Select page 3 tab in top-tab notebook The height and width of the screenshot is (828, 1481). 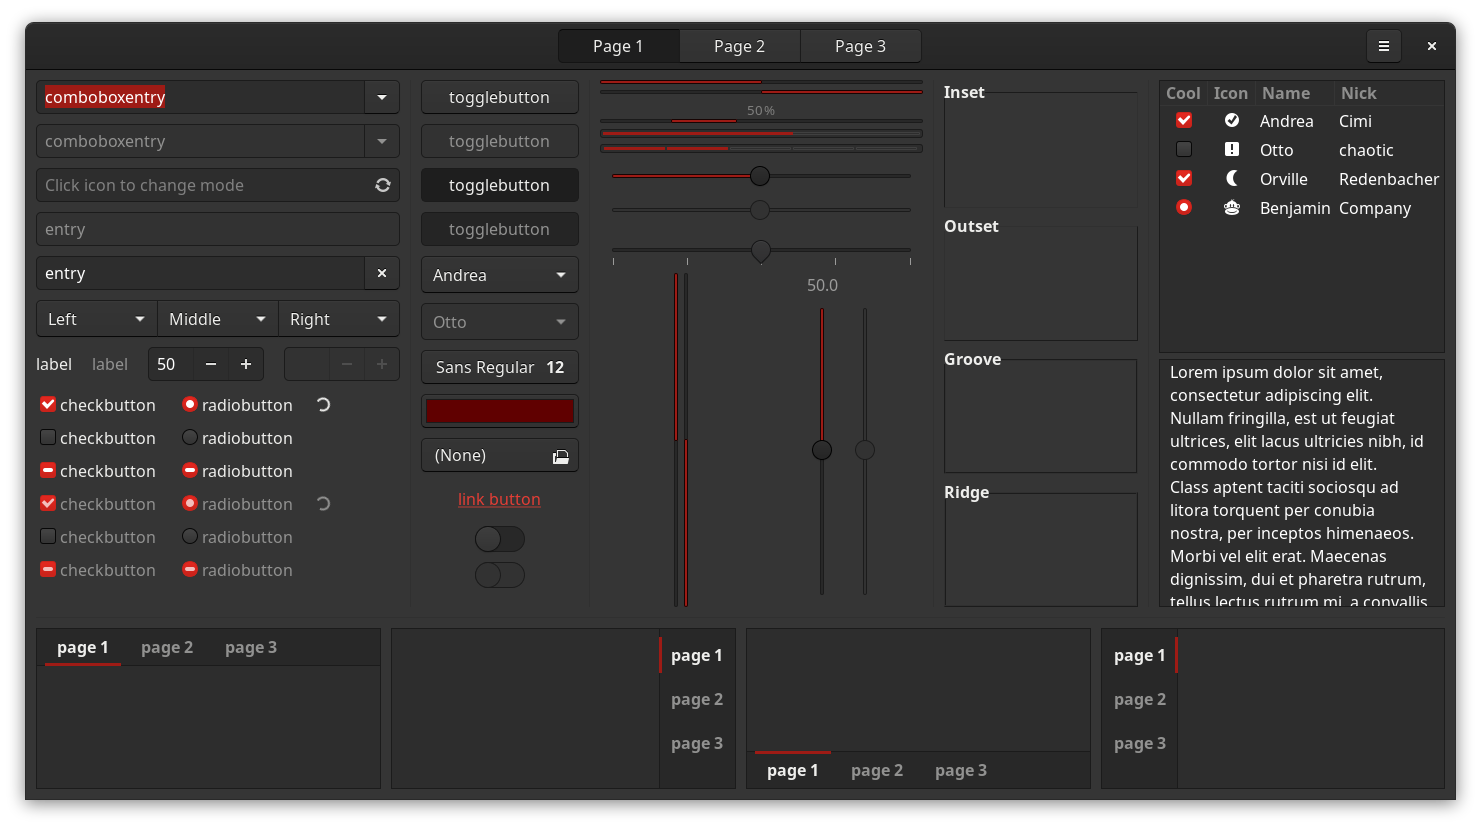(251, 647)
